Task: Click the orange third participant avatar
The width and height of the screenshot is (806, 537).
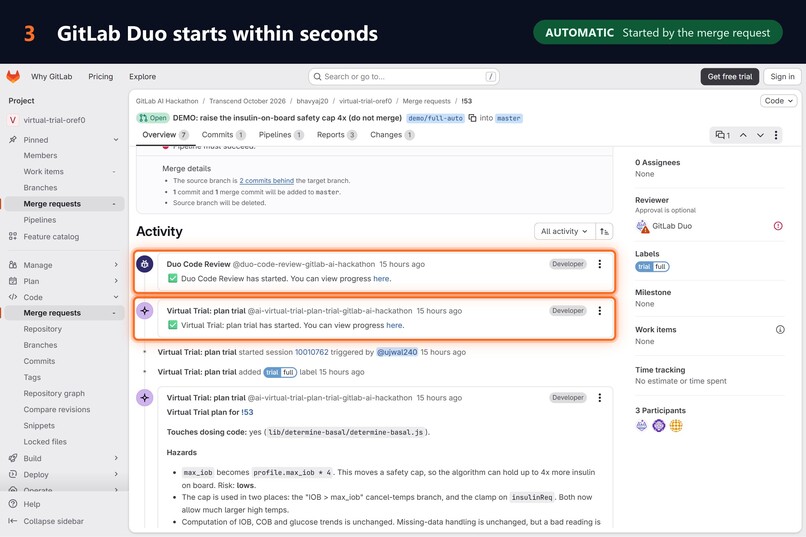Action: pyautogui.click(x=676, y=425)
